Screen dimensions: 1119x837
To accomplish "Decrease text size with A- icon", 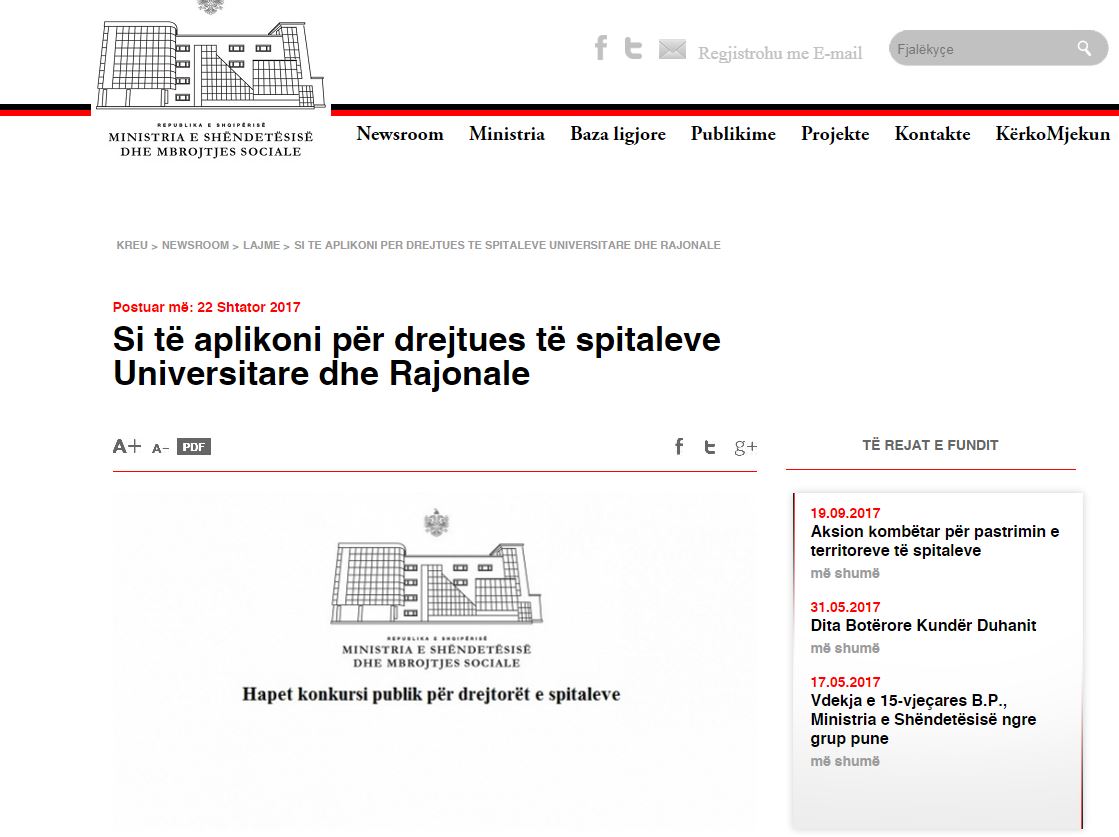I will point(160,448).
